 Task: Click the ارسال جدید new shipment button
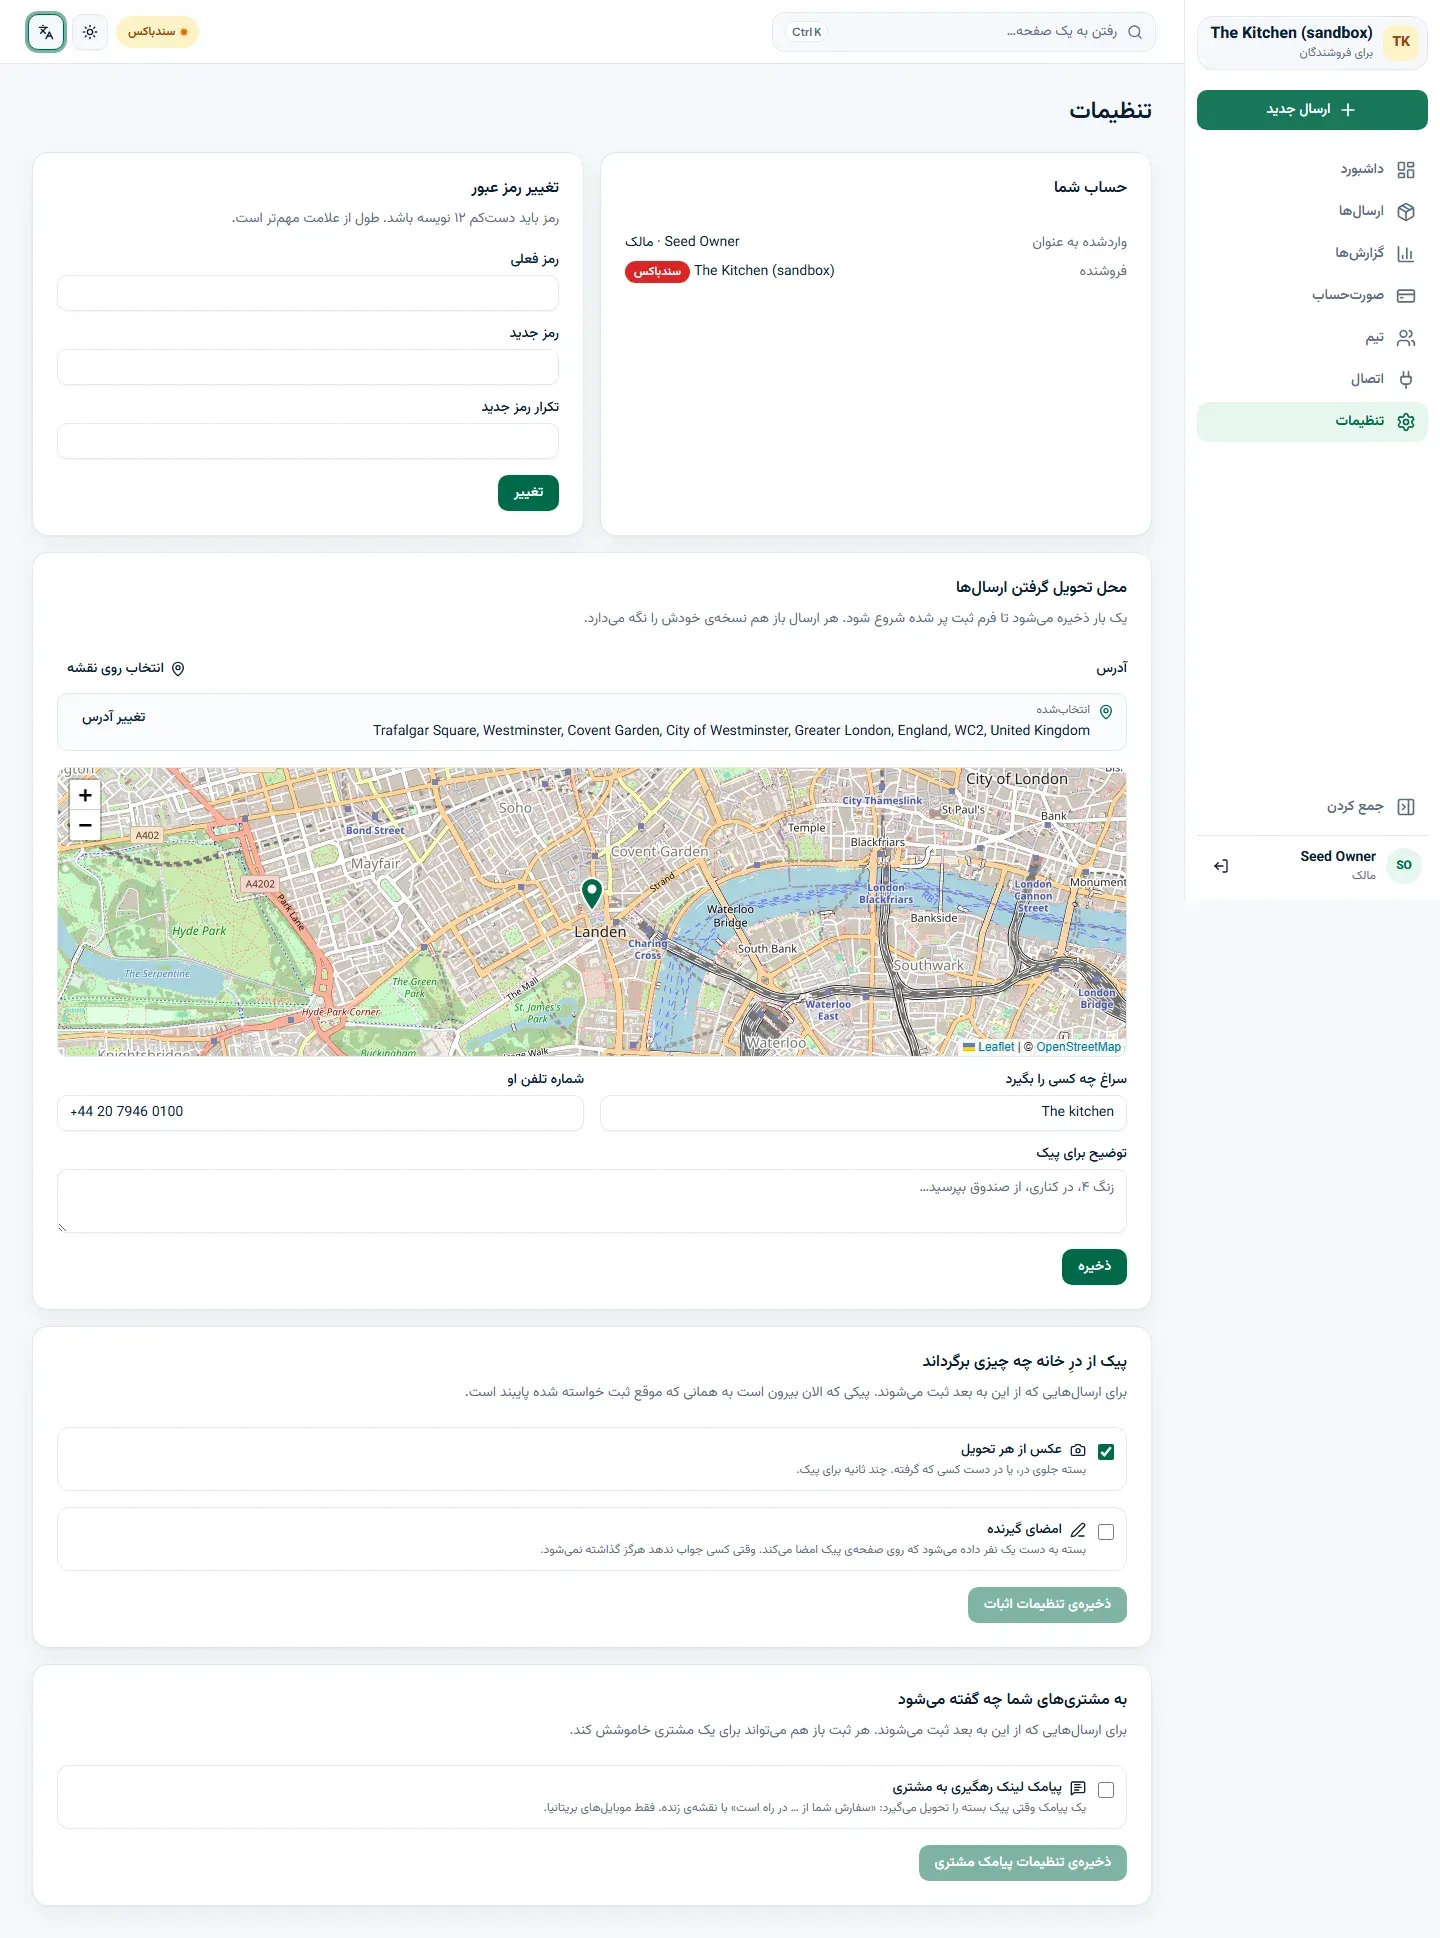1312,110
